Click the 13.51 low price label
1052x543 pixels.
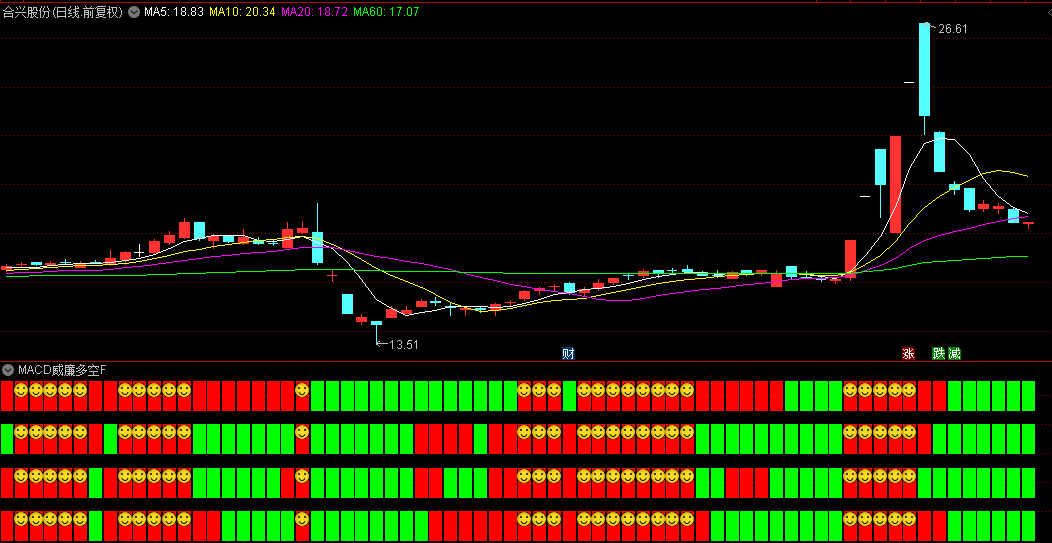pyautogui.click(x=403, y=344)
